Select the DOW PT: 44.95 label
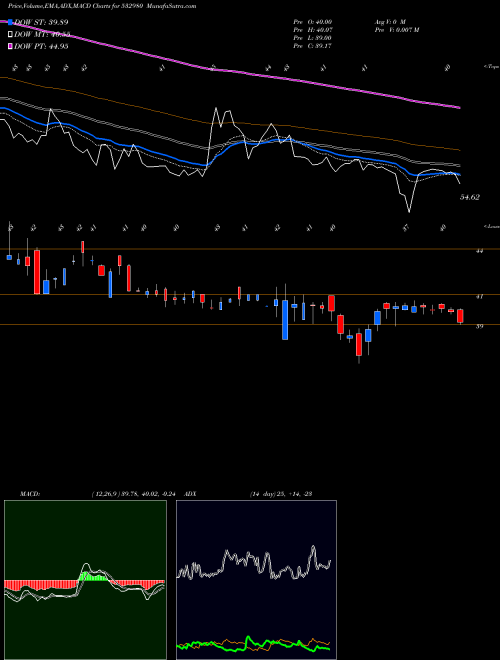Viewport: 500px width, 660px height. [x=41, y=46]
